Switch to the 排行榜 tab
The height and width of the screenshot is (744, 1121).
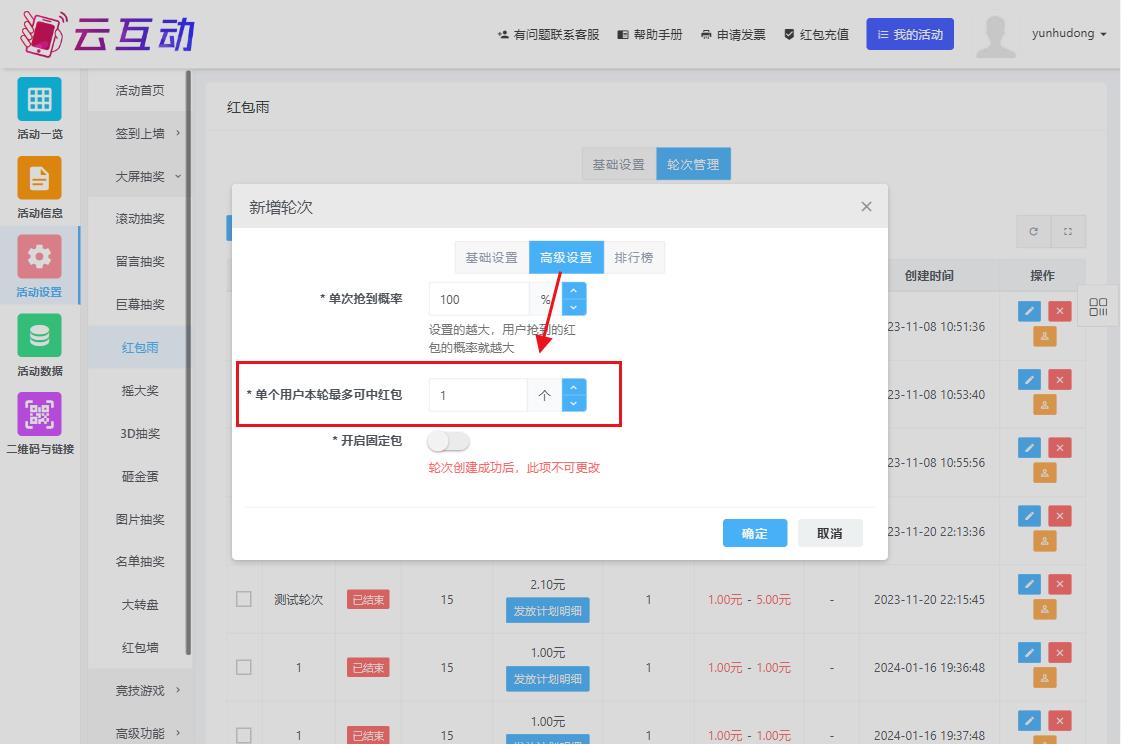pos(632,257)
